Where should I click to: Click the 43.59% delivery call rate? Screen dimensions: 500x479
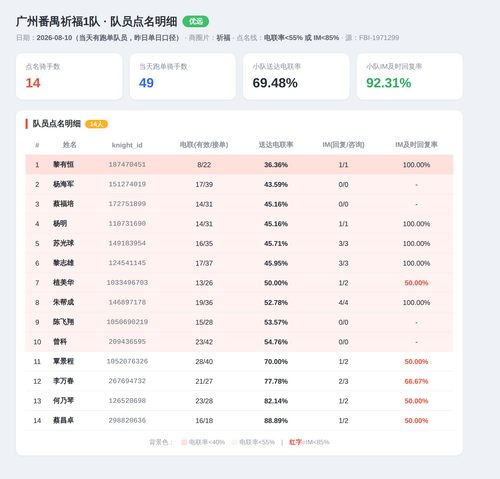click(x=276, y=184)
